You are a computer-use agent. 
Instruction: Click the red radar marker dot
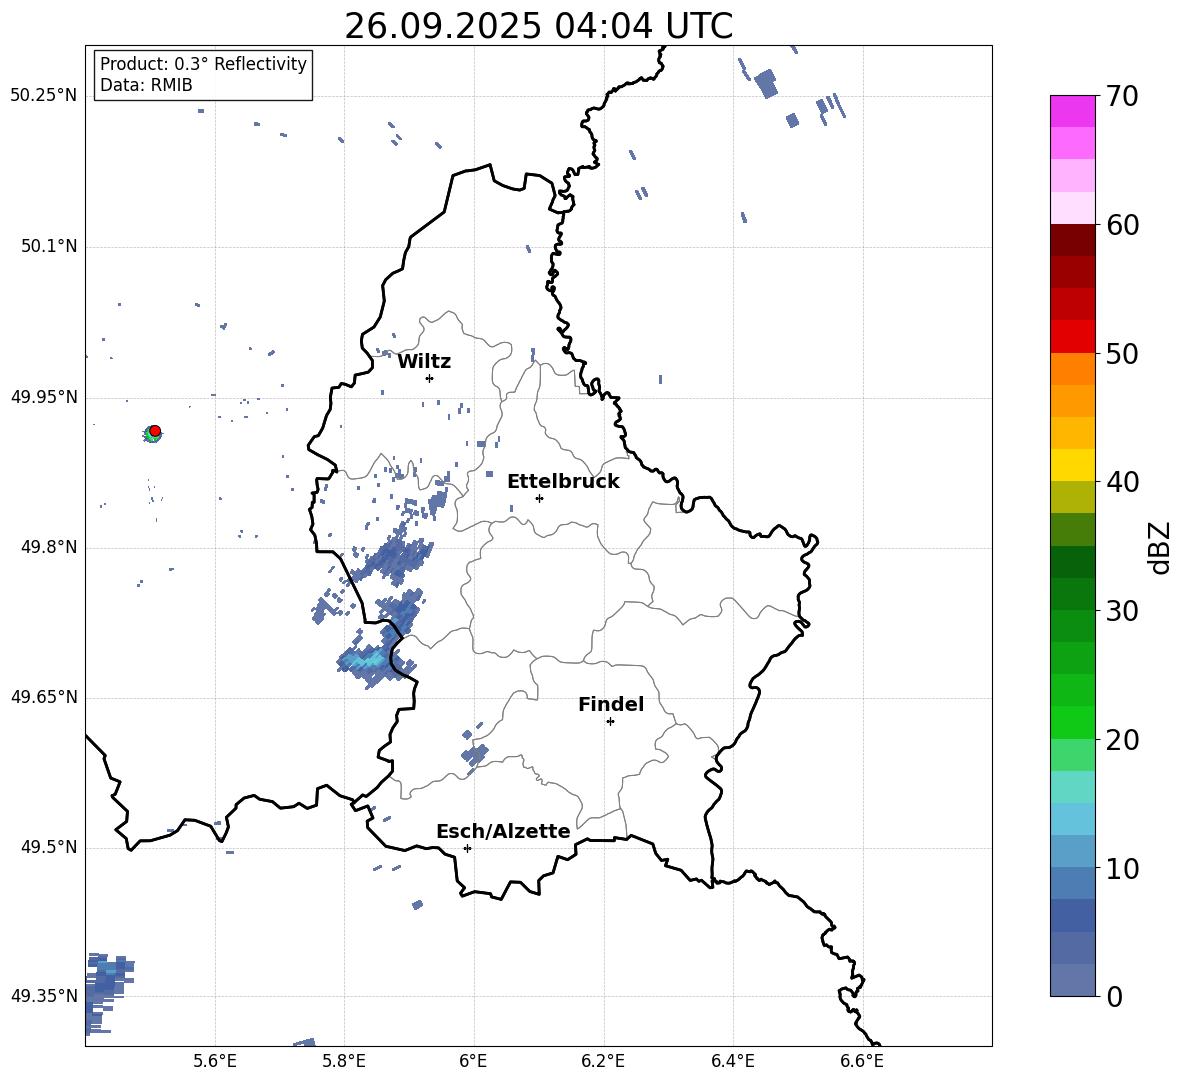[x=155, y=431]
